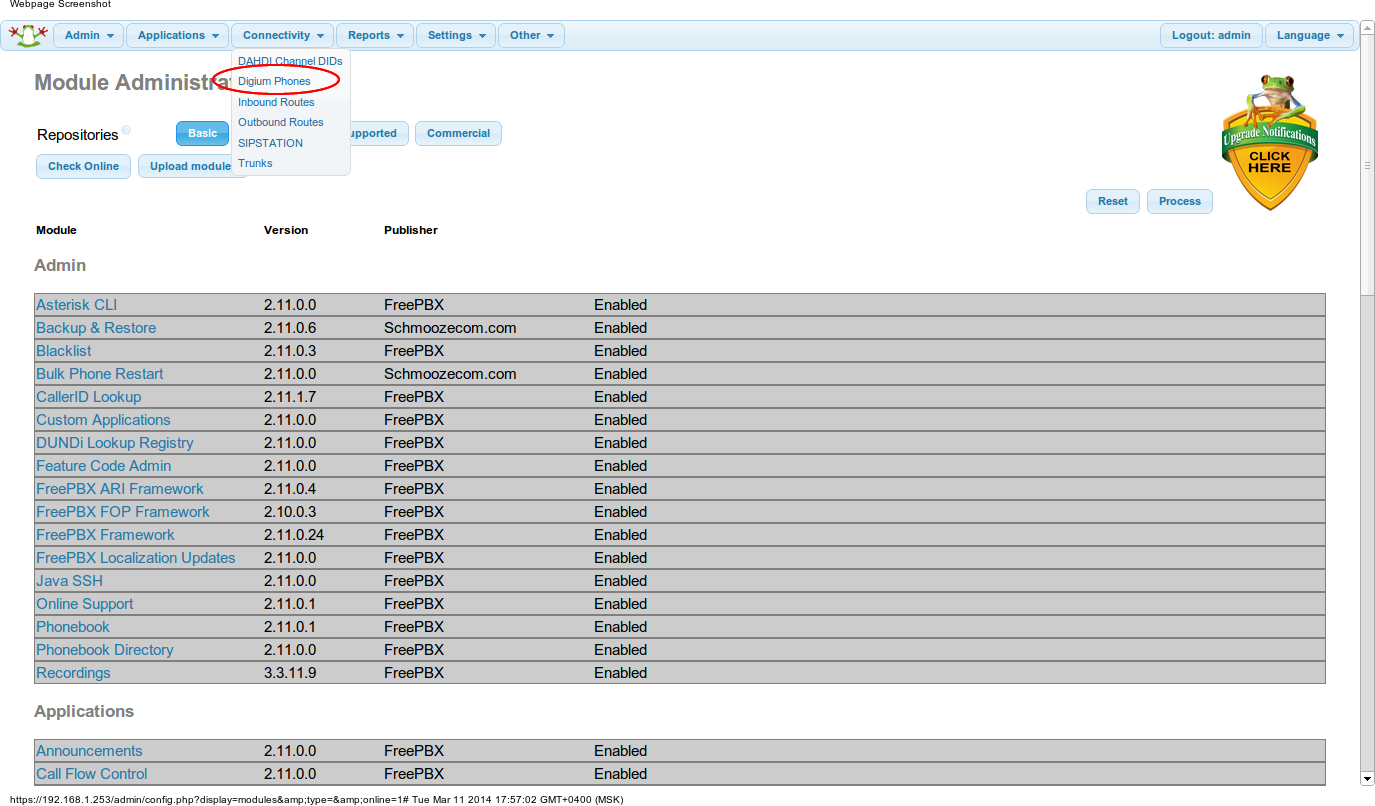Open the FreePBX FOP Framework module
The width and height of the screenshot is (1375, 806).
[x=123, y=512]
